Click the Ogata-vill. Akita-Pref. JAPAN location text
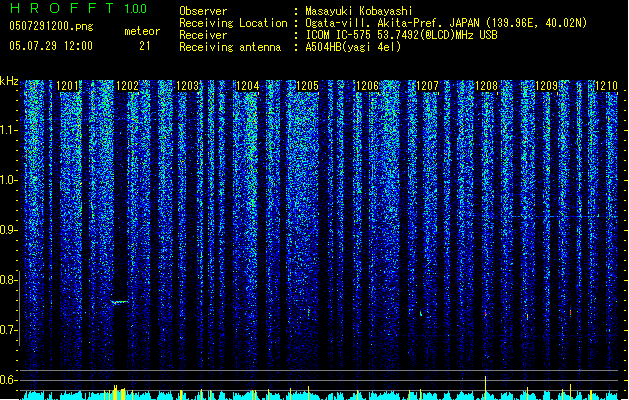 pos(446,23)
